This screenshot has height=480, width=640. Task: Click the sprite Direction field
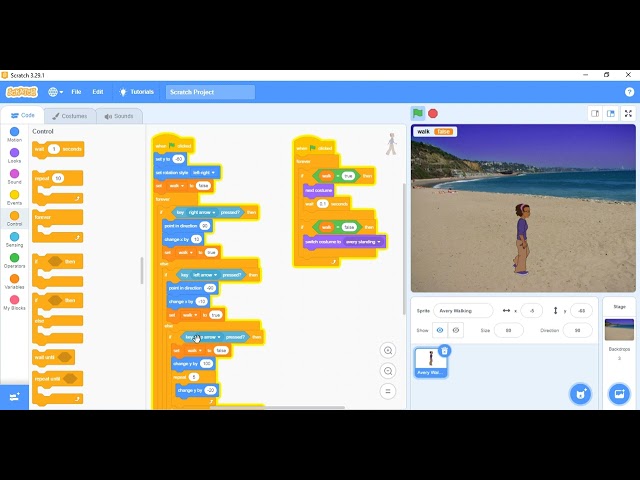point(577,330)
